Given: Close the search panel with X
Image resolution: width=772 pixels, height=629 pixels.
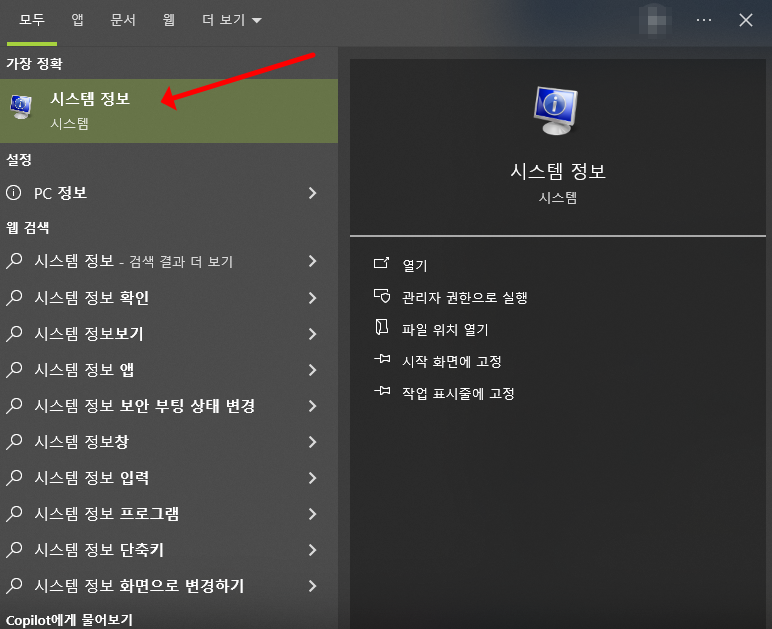Looking at the screenshot, I should [746, 20].
